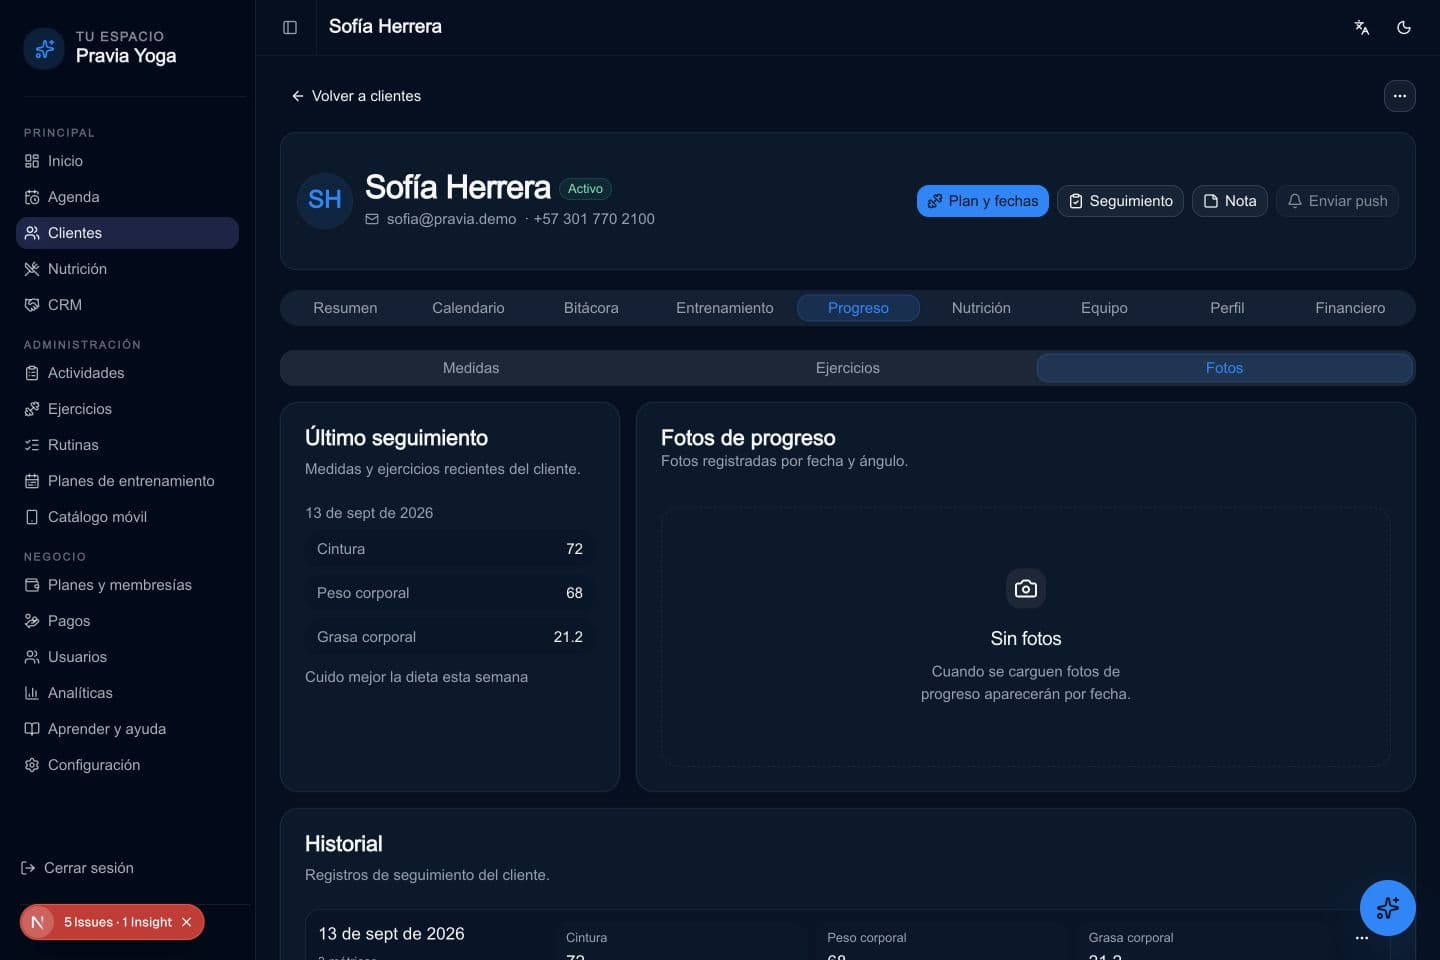Open Actividades in the sidebar
1440x960 pixels.
[x=127, y=373]
